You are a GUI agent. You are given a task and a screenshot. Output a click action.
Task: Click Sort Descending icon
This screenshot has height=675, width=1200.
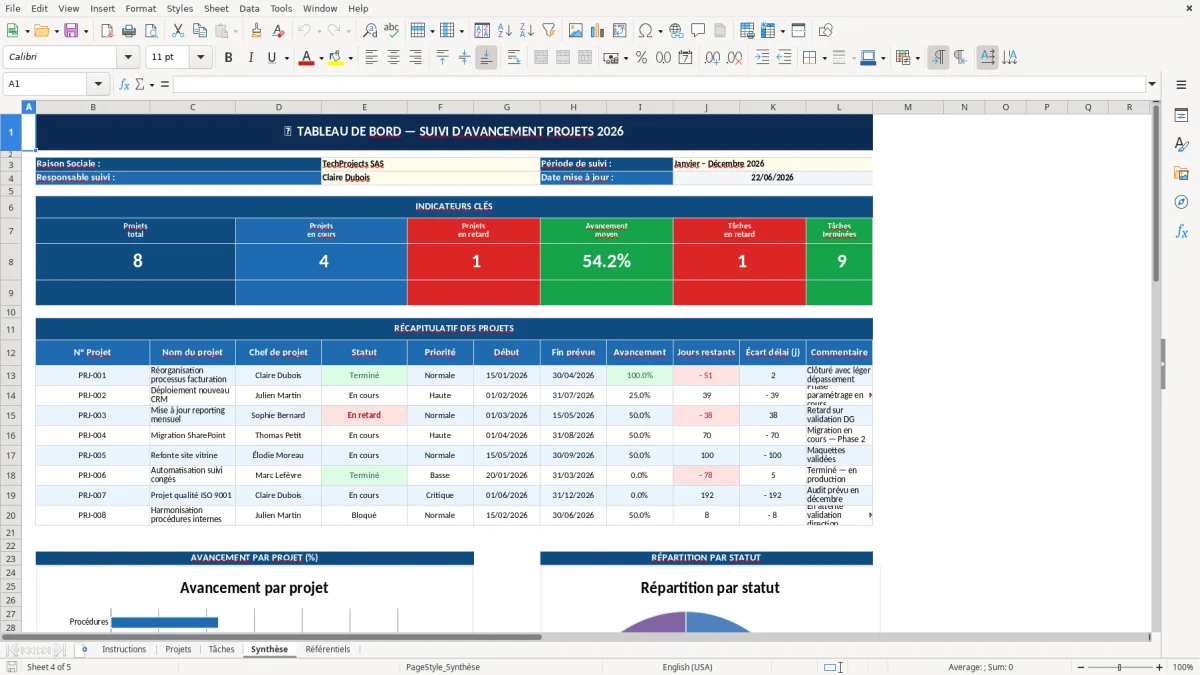527,31
